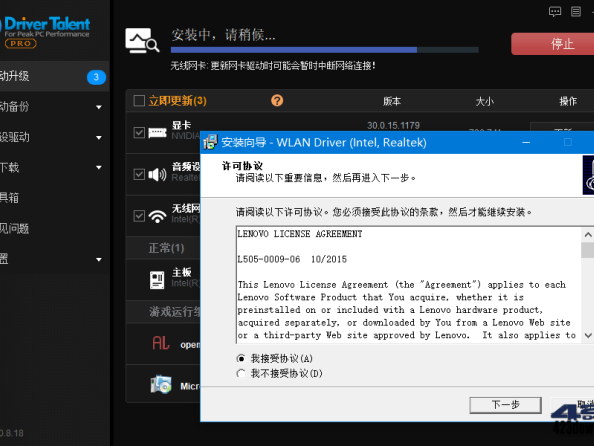Click the Driver Talent PRO logo
Viewport: 594px width, 446px height.
45,32
